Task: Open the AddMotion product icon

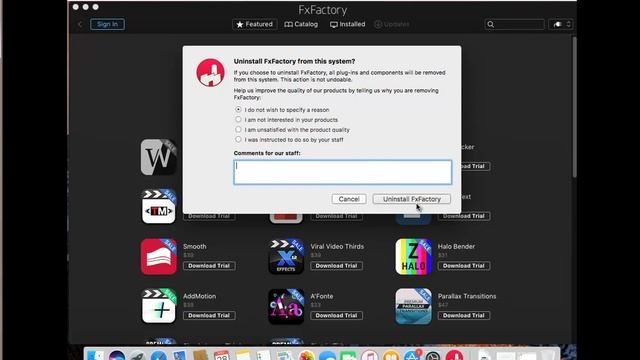Action: pyautogui.click(x=159, y=306)
